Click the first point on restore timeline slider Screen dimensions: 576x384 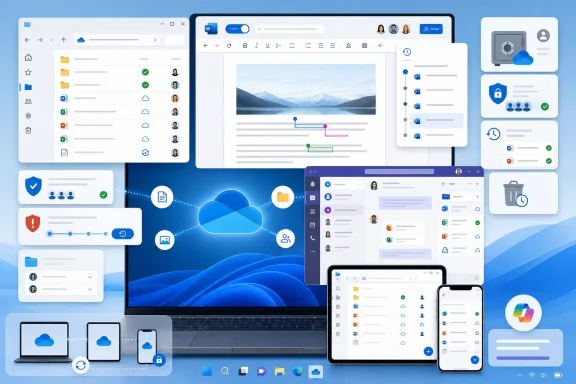50,234
